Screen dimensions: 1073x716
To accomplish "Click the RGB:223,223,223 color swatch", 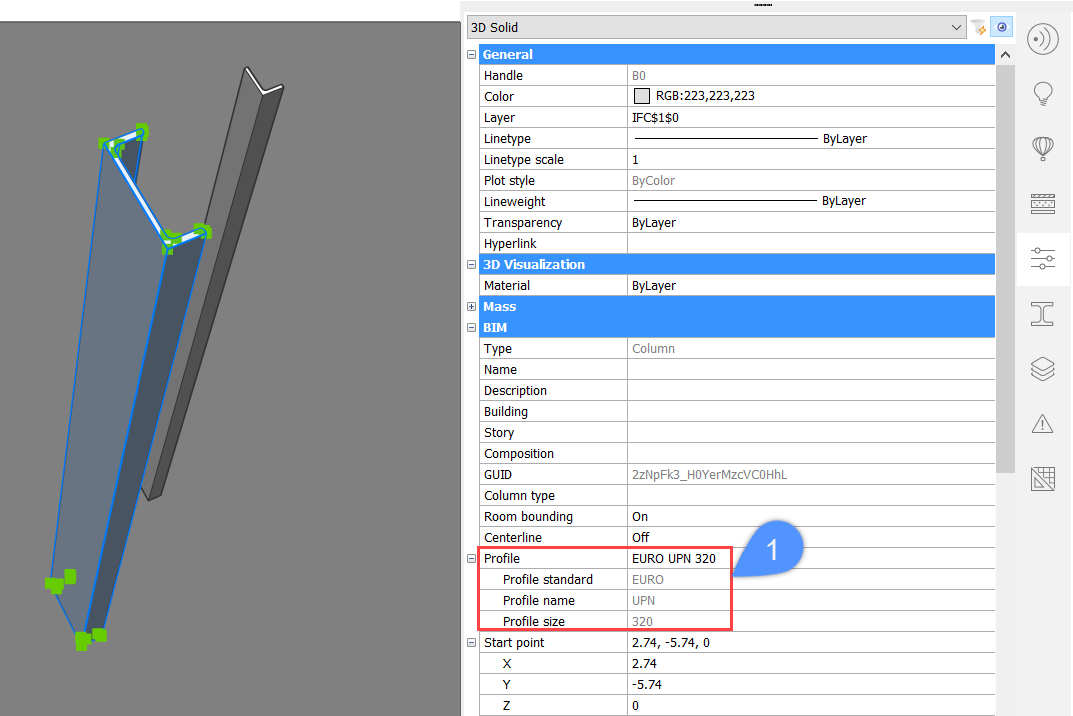I will click(x=642, y=97).
